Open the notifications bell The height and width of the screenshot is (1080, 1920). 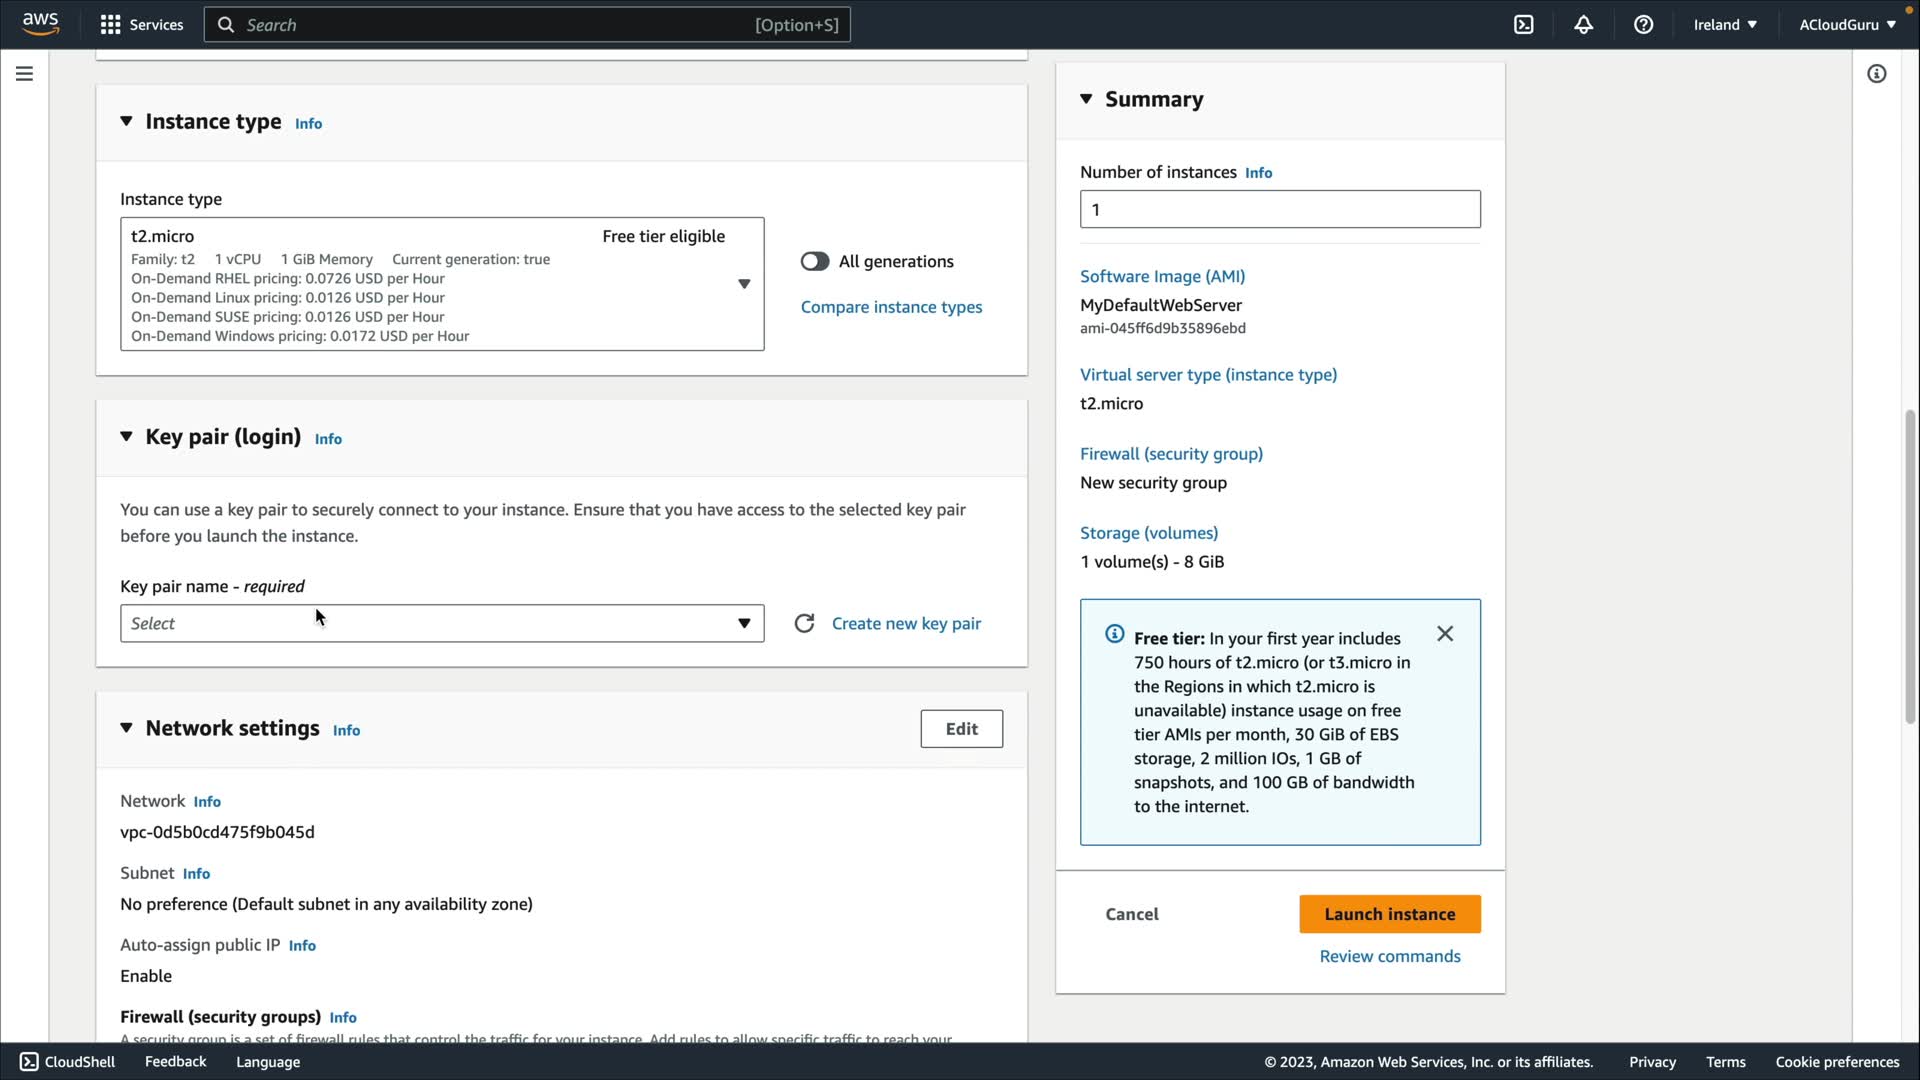click(1583, 25)
